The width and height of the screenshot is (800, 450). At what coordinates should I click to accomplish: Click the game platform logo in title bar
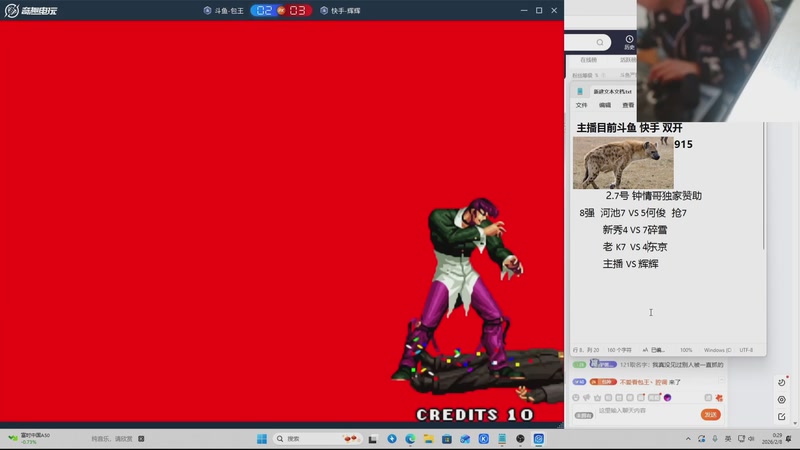tap(31, 10)
